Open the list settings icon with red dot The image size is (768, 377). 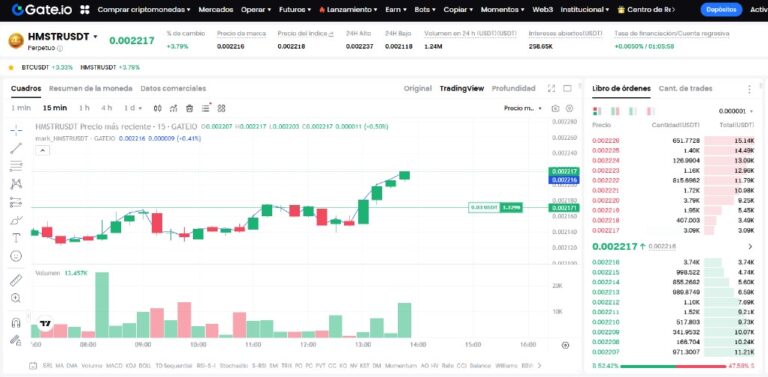coord(206,108)
